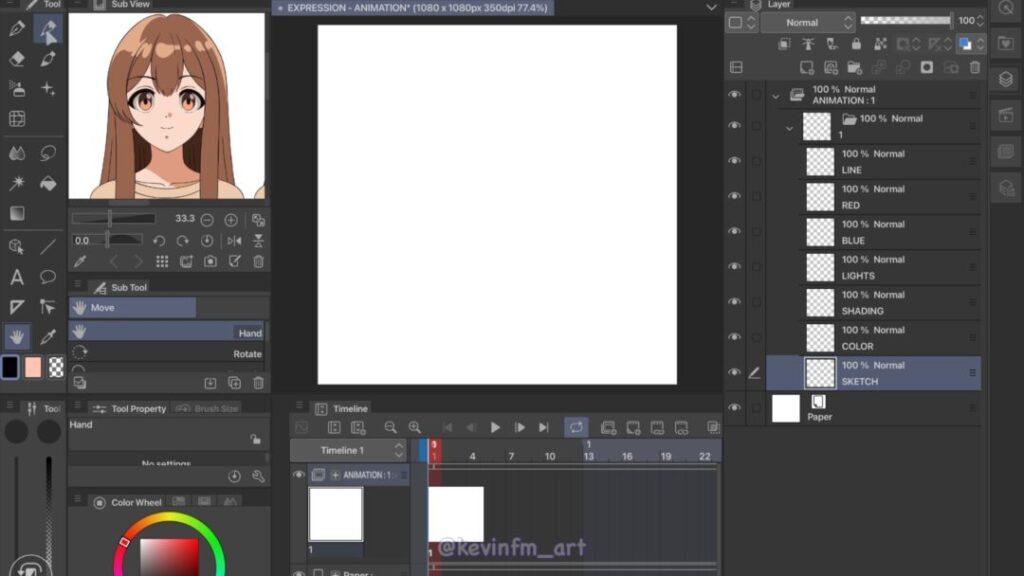This screenshot has height=576, width=1024.
Task: Play the animation in timeline
Action: click(x=495, y=427)
